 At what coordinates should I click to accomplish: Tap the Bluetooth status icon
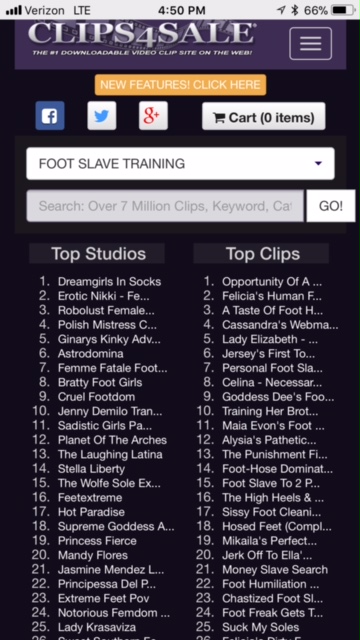coord(295,10)
